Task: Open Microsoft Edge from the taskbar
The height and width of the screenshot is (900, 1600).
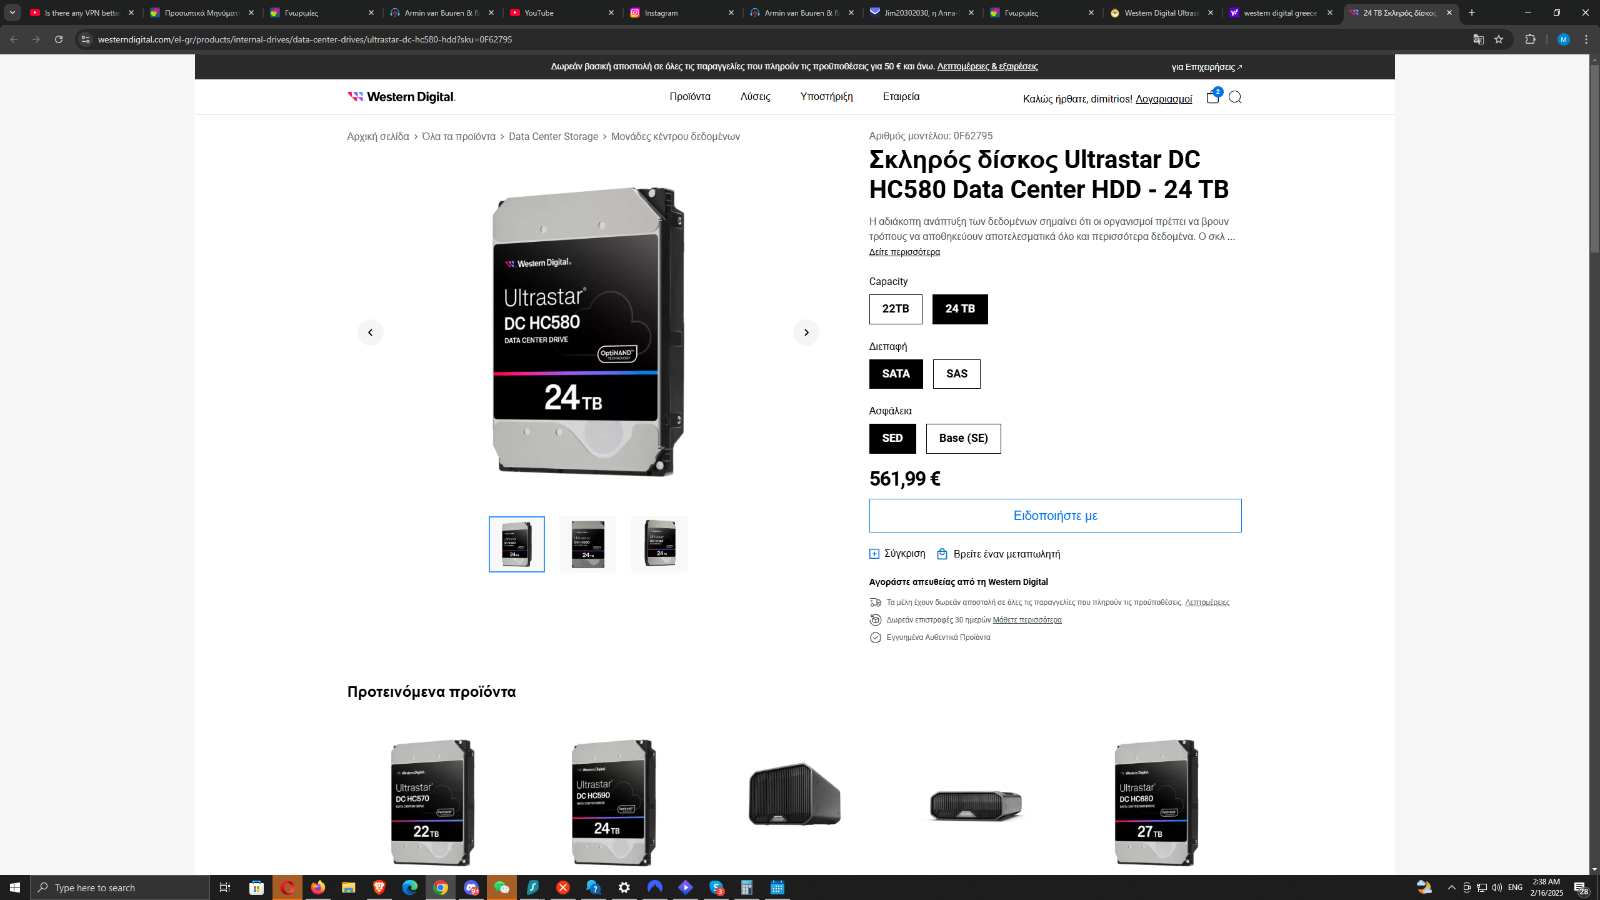Action: coord(410,887)
